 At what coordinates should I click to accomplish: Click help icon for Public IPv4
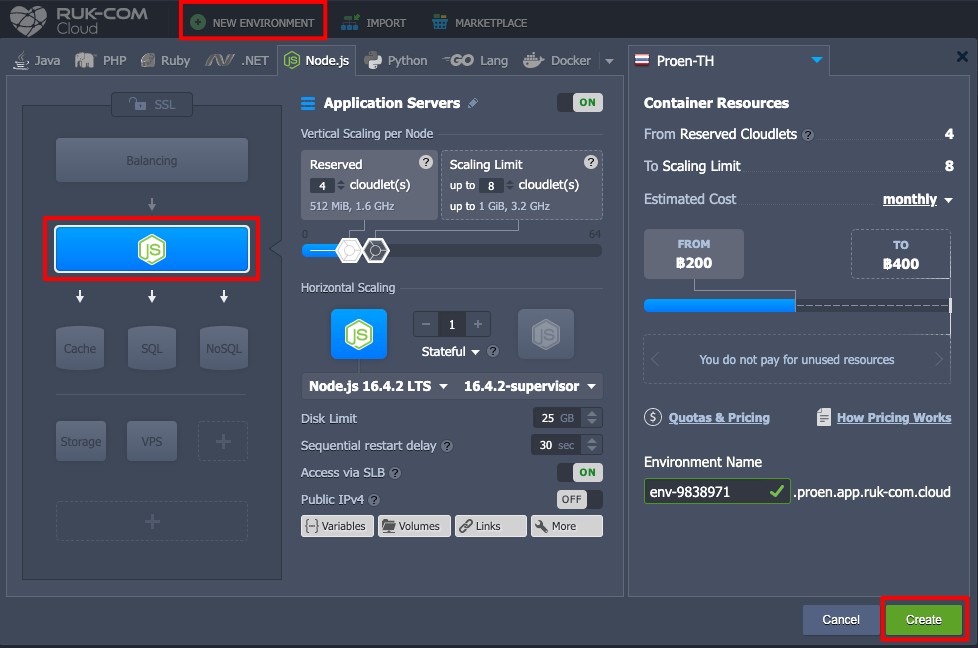[374, 500]
